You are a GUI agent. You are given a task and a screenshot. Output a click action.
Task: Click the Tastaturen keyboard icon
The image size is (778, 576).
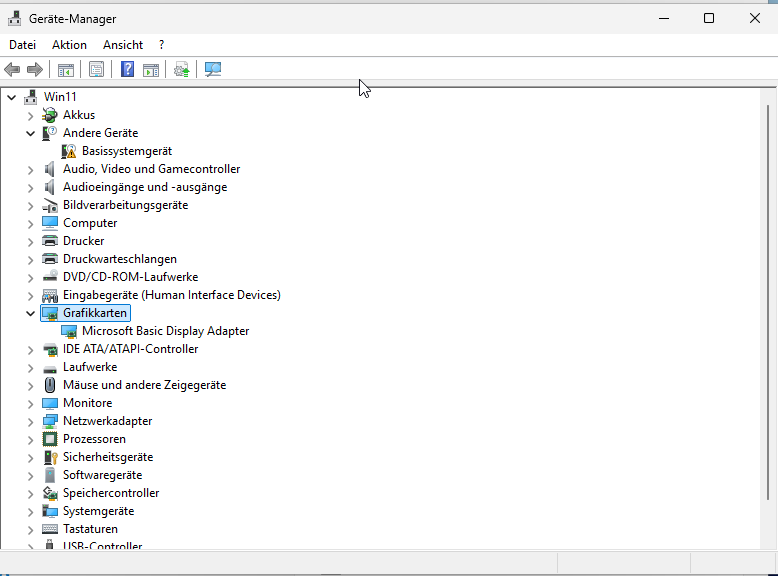click(x=50, y=529)
